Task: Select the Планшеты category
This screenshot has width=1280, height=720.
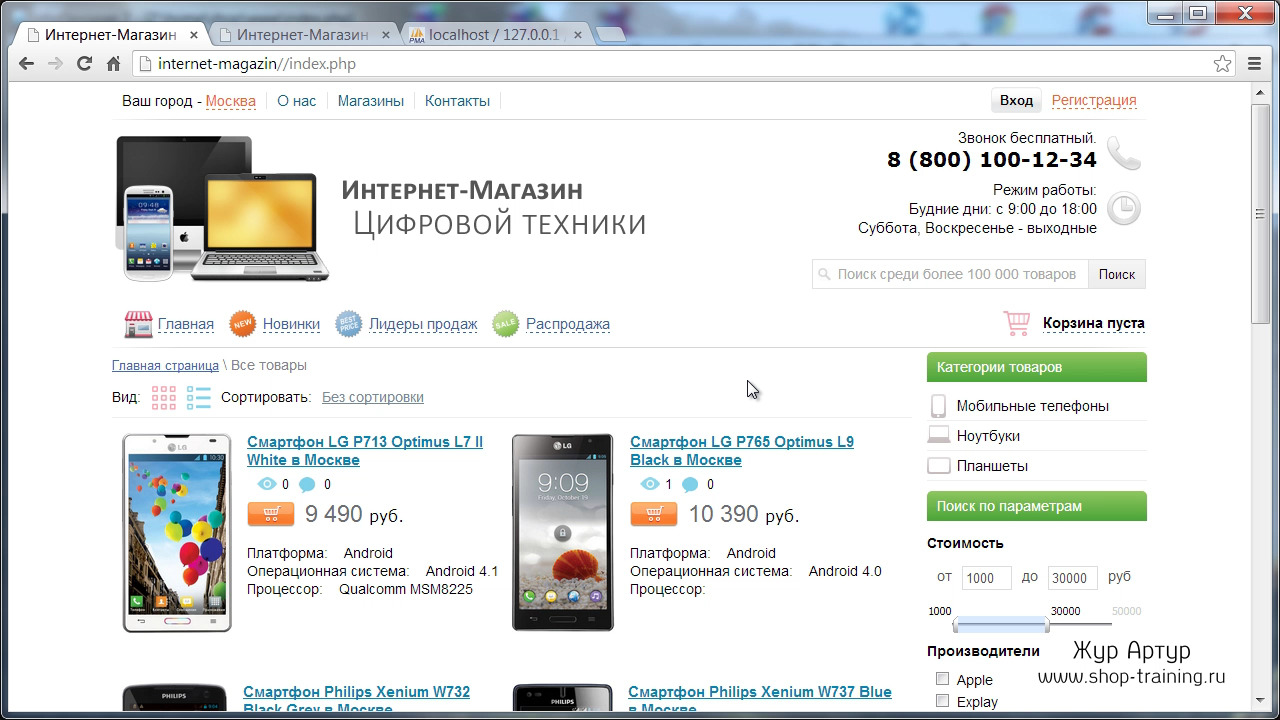Action: [x=992, y=466]
